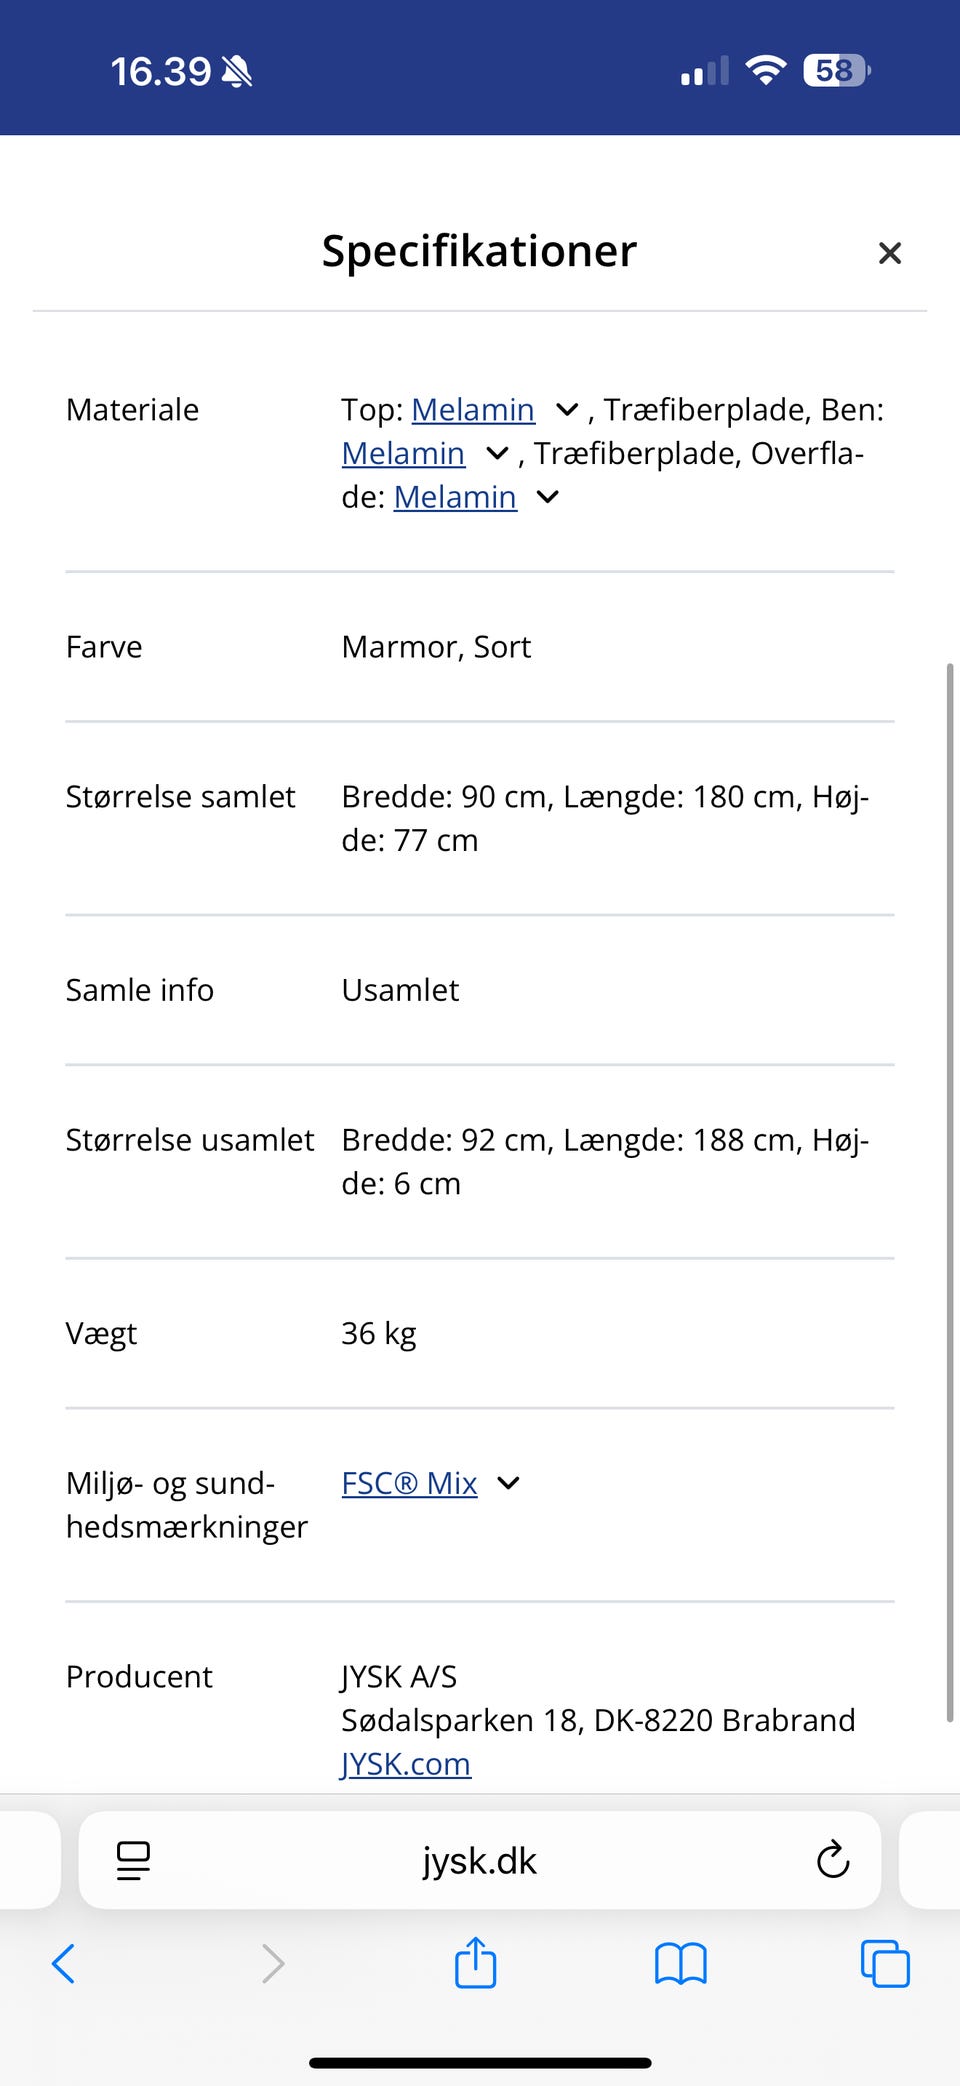Click the vertical scrollbar of specifications

(x=949, y=1190)
